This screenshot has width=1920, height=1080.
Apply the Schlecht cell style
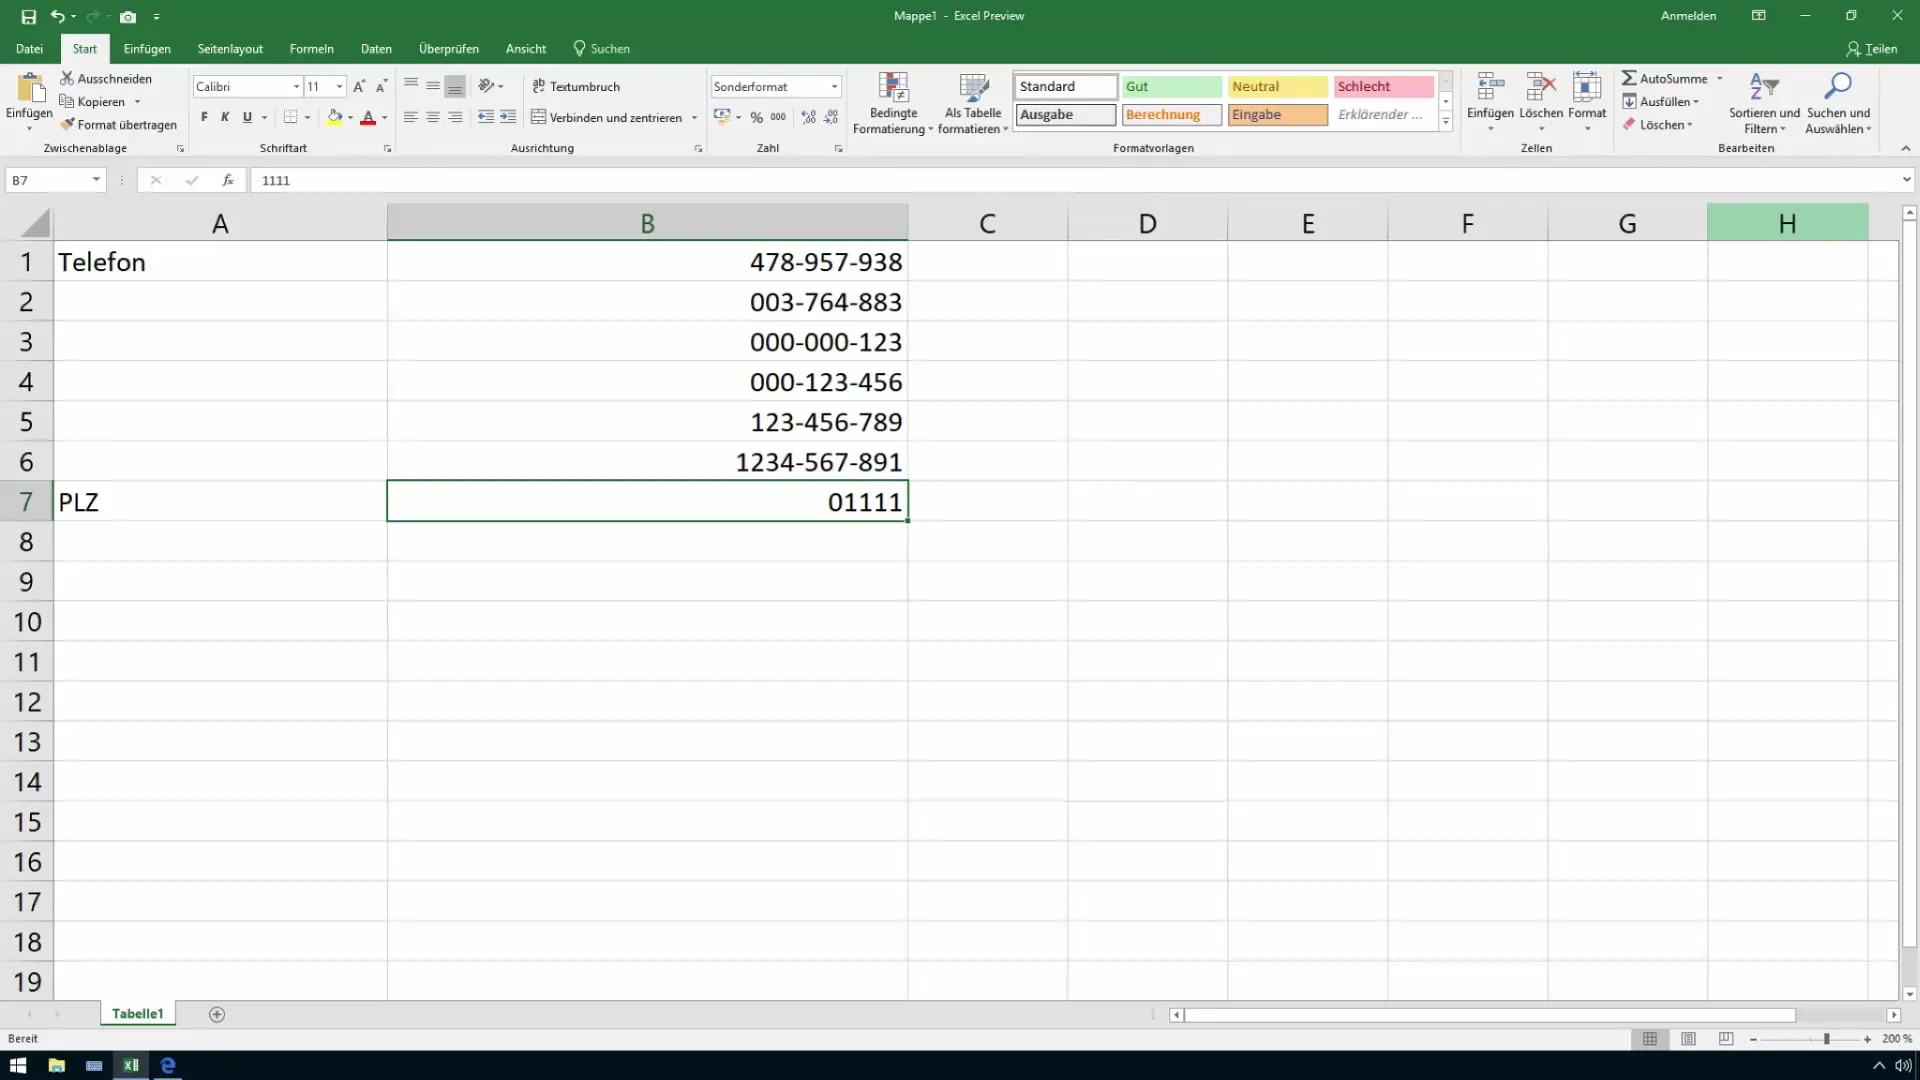[1384, 87]
